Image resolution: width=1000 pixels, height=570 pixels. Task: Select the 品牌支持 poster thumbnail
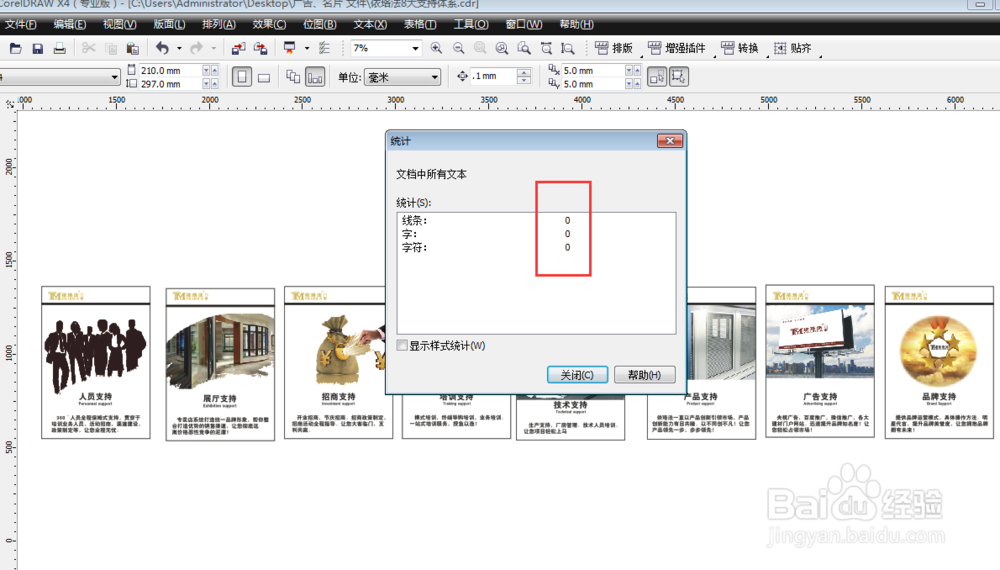[939, 362]
